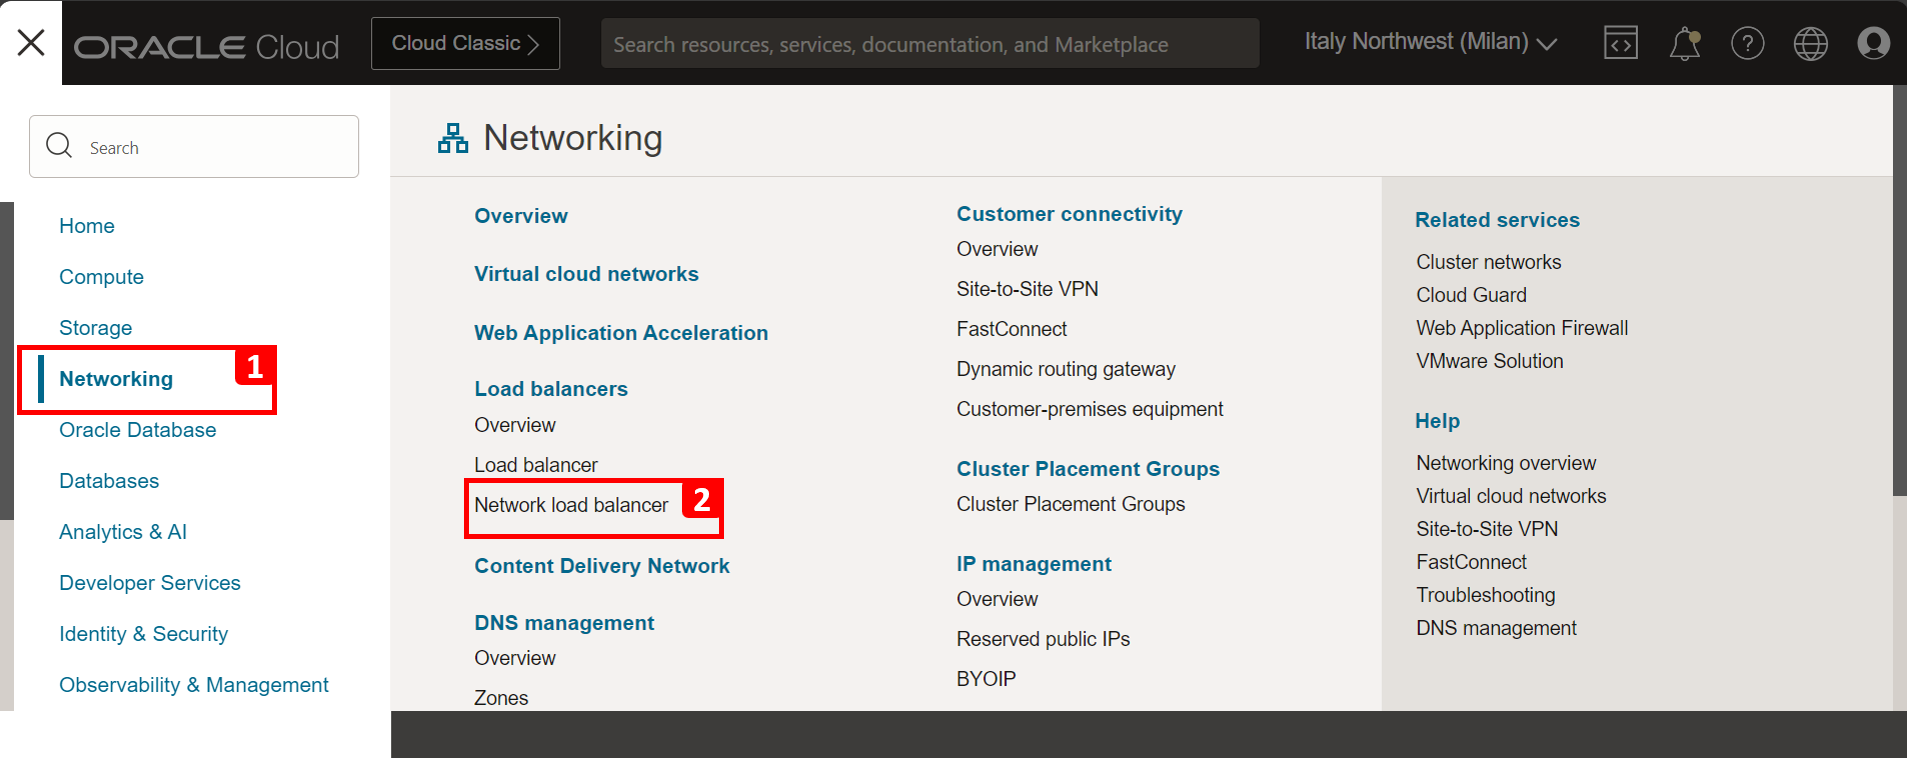1907x758 pixels.
Task: Open DNS management help link
Action: click(x=1496, y=628)
